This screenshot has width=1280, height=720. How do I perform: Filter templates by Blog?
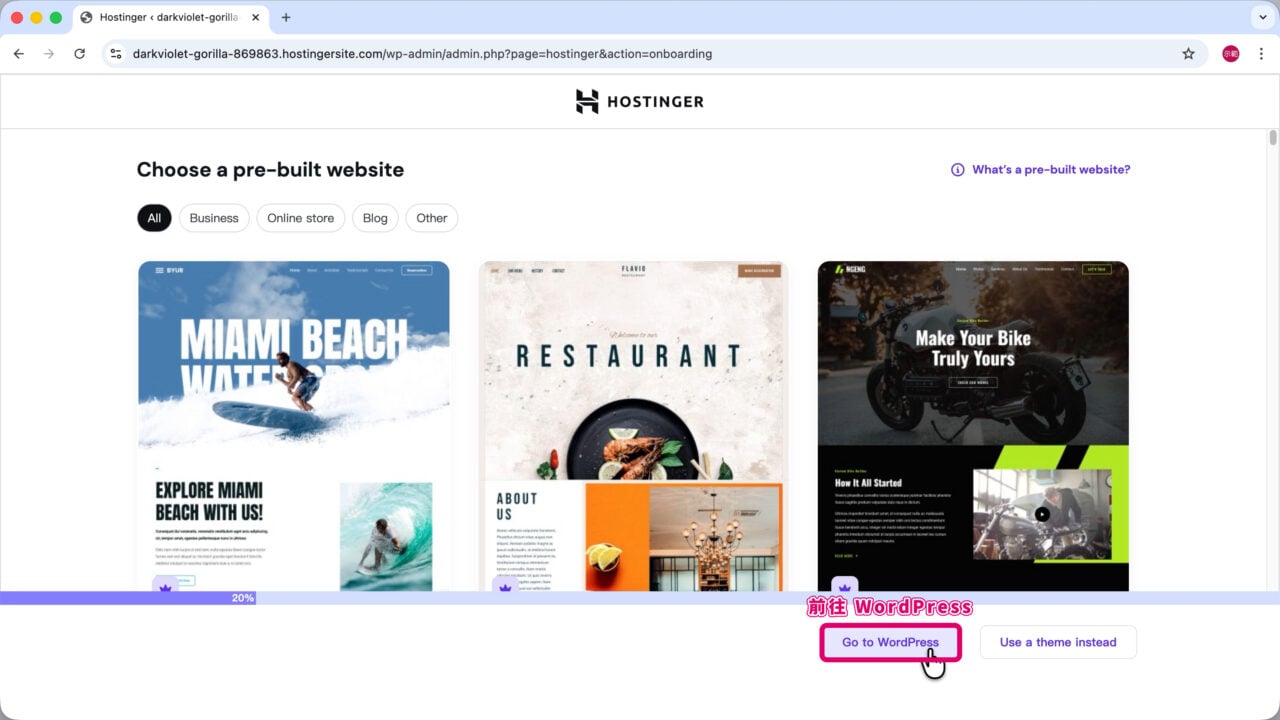(x=375, y=218)
